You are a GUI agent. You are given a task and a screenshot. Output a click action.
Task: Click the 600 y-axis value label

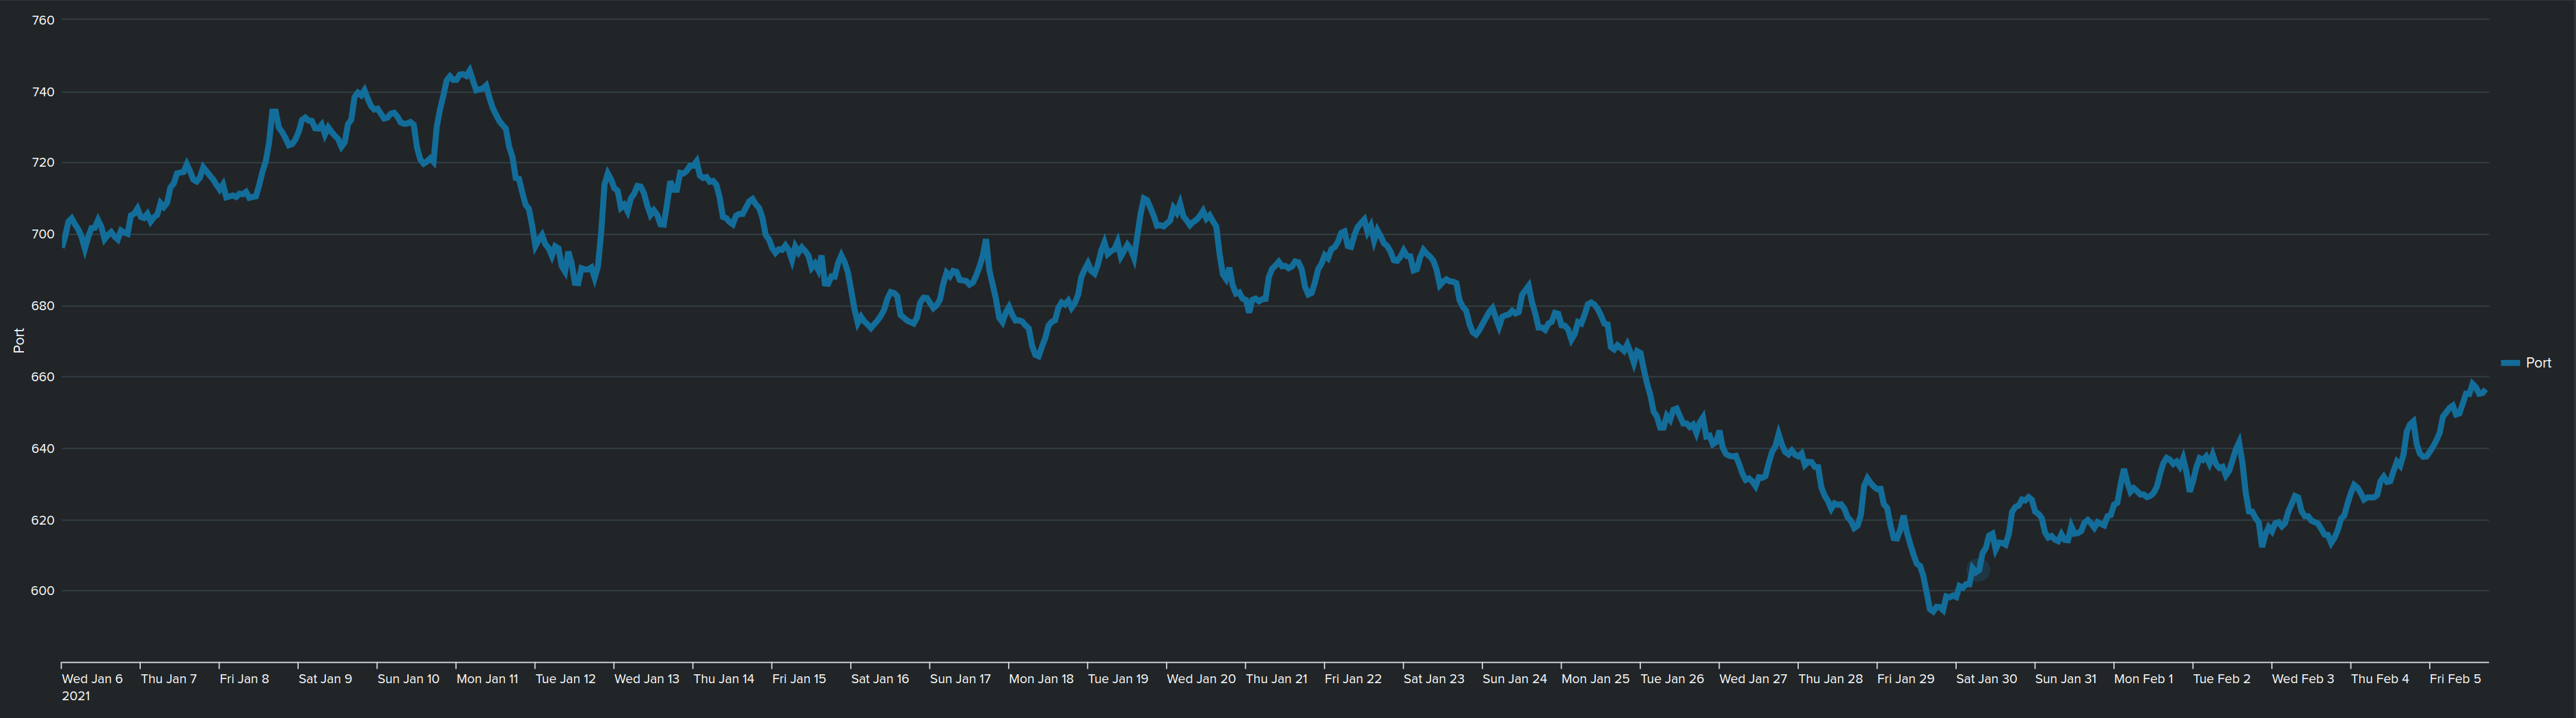point(43,591)
